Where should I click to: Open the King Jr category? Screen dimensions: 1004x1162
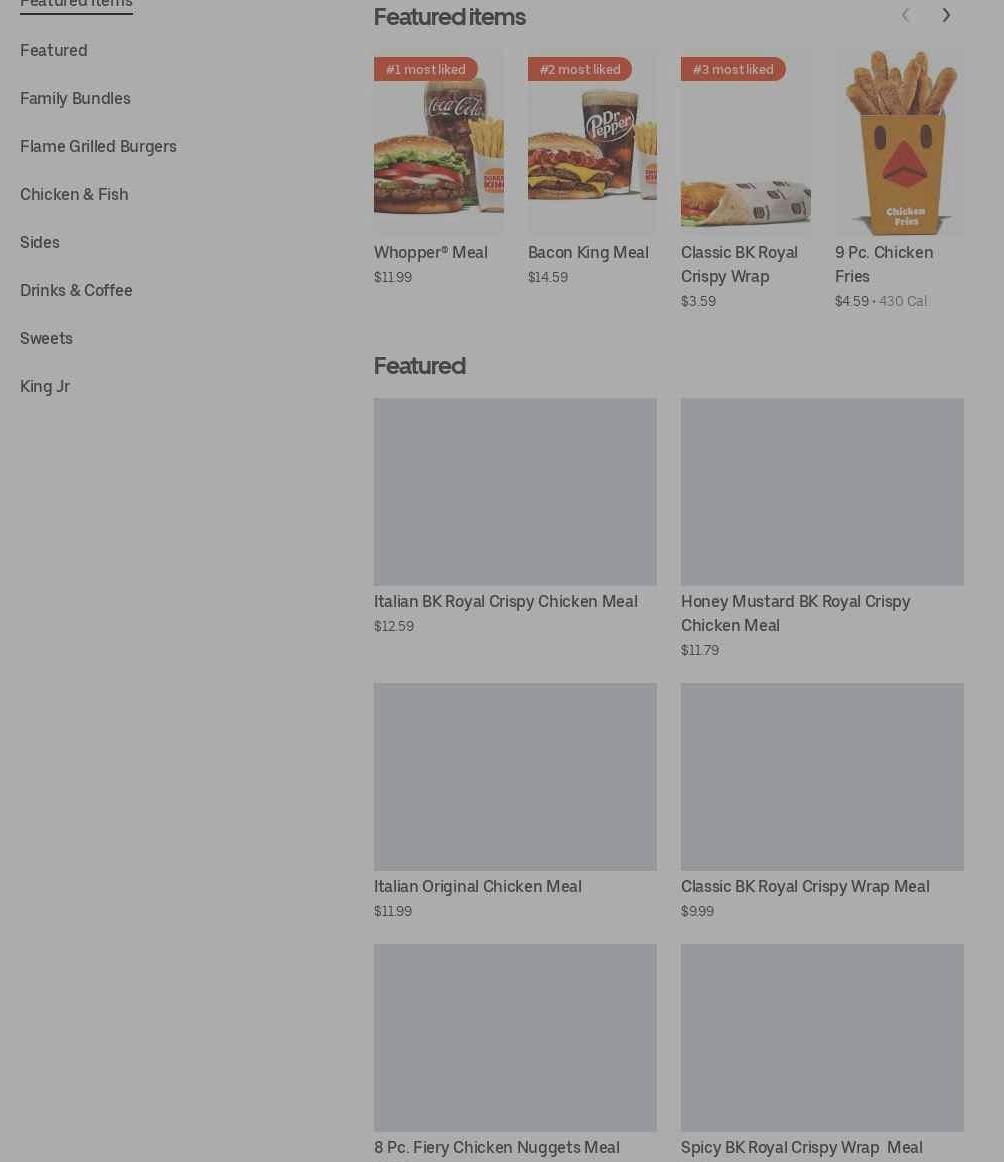pyautogui.click(x=44, y=386)
